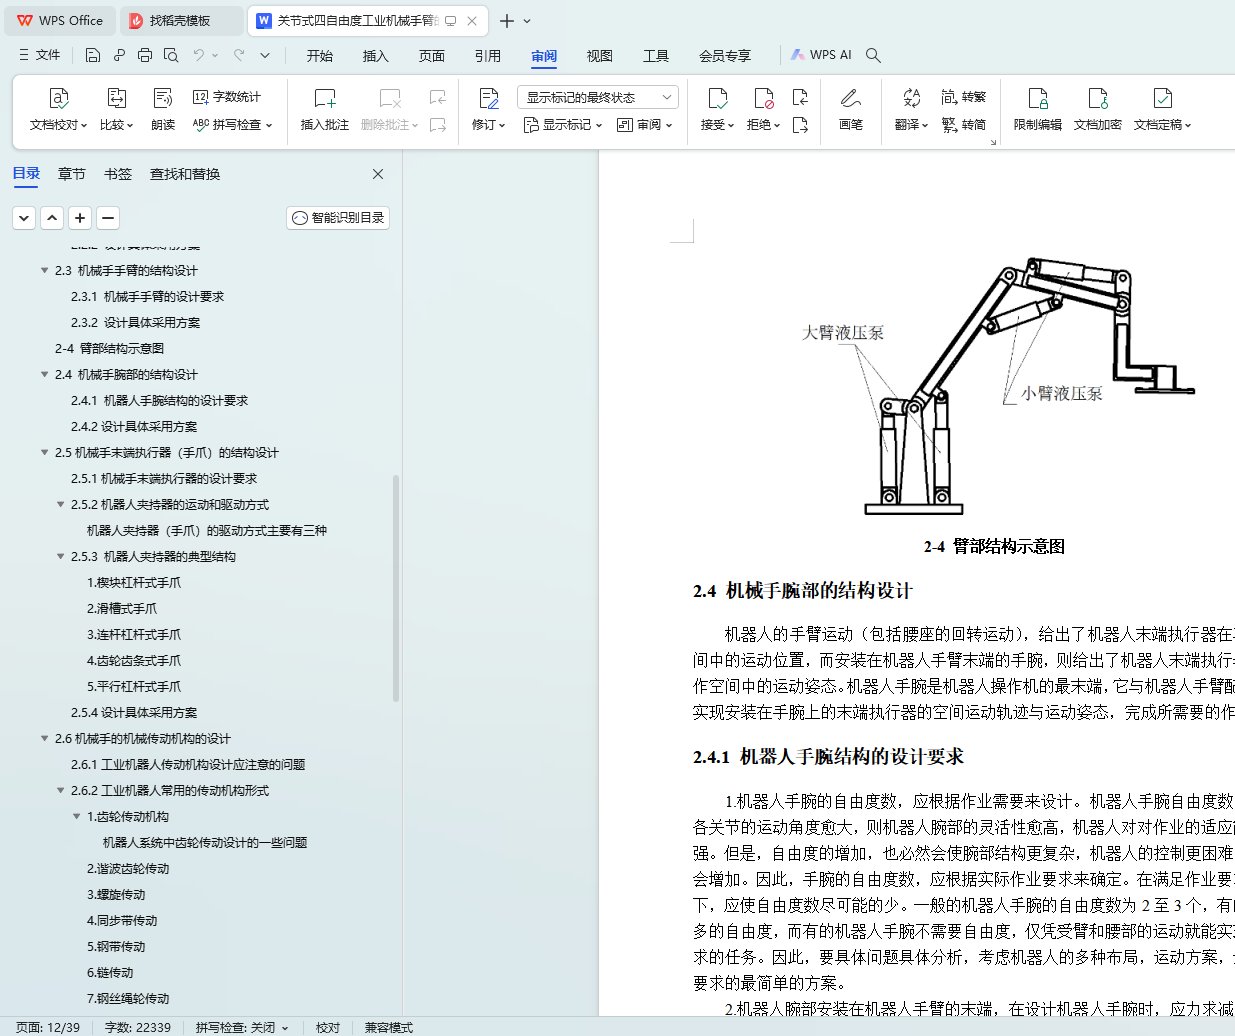Click 校对 in the status bar
The width and height of the screenshot is (1235, 1036).
(x=328, y=1027)
